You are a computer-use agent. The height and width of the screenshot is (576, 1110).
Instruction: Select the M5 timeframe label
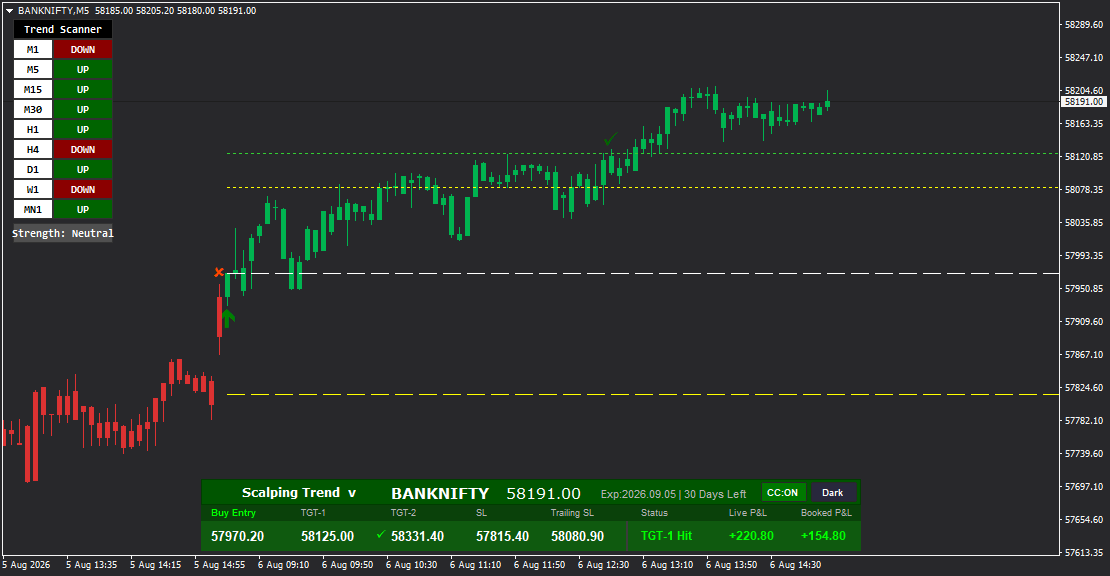33,69
